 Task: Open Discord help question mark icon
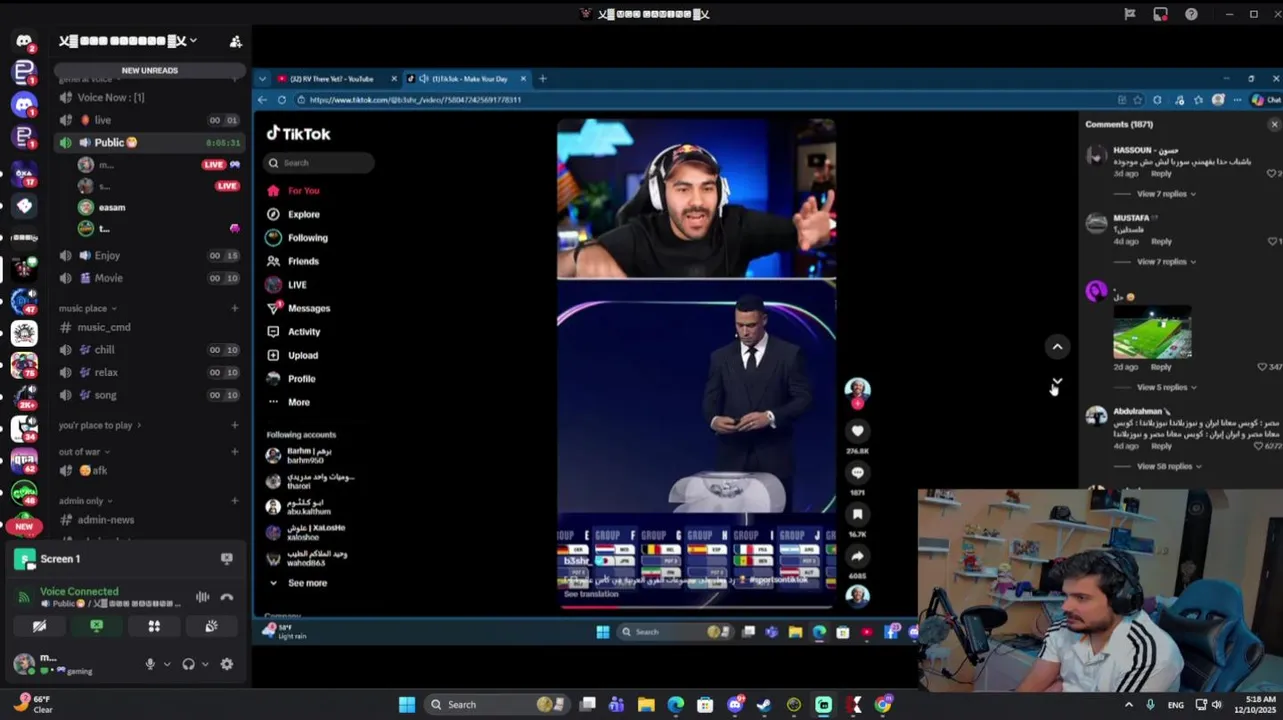coord(1191,14)
